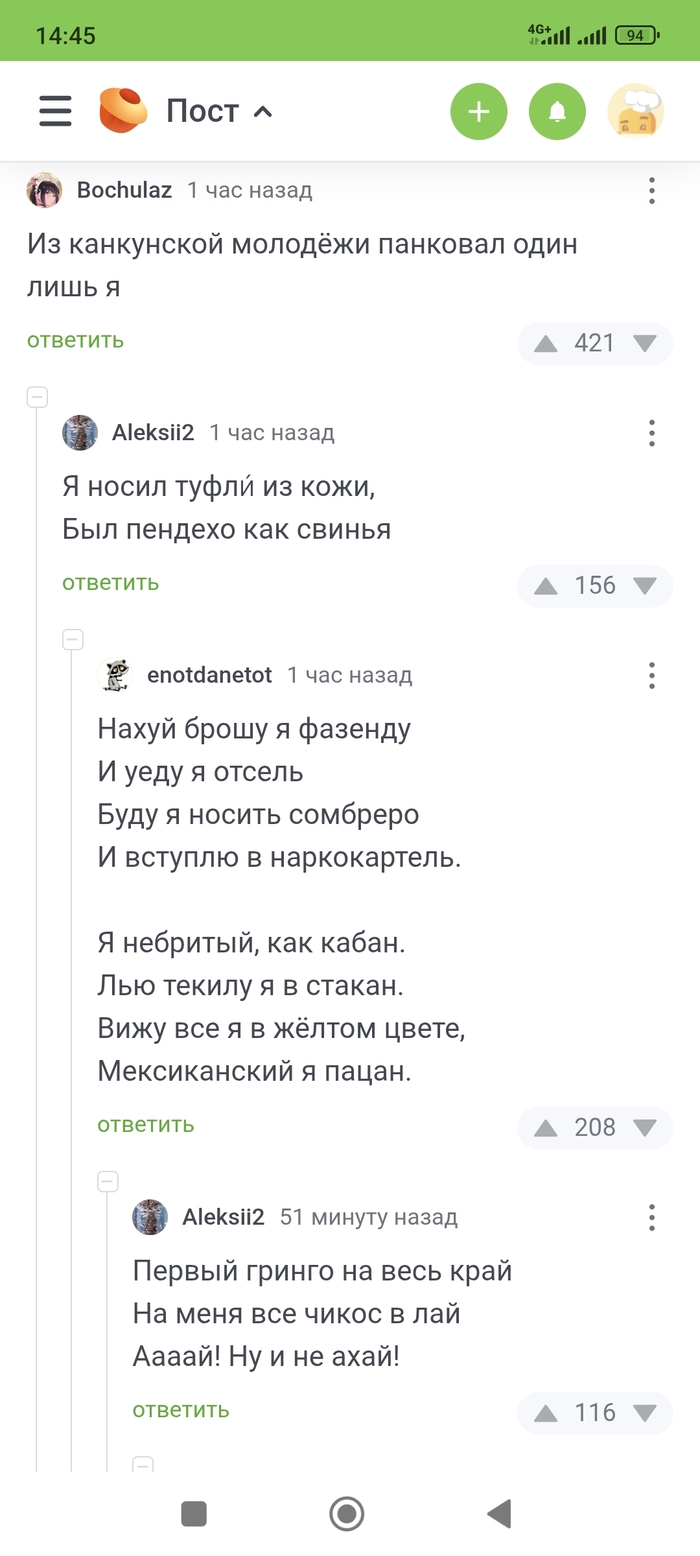Screen dimensions: 700x1556
Task: Open options menu on Bochulaz's comment
Action: pos(651,190)
